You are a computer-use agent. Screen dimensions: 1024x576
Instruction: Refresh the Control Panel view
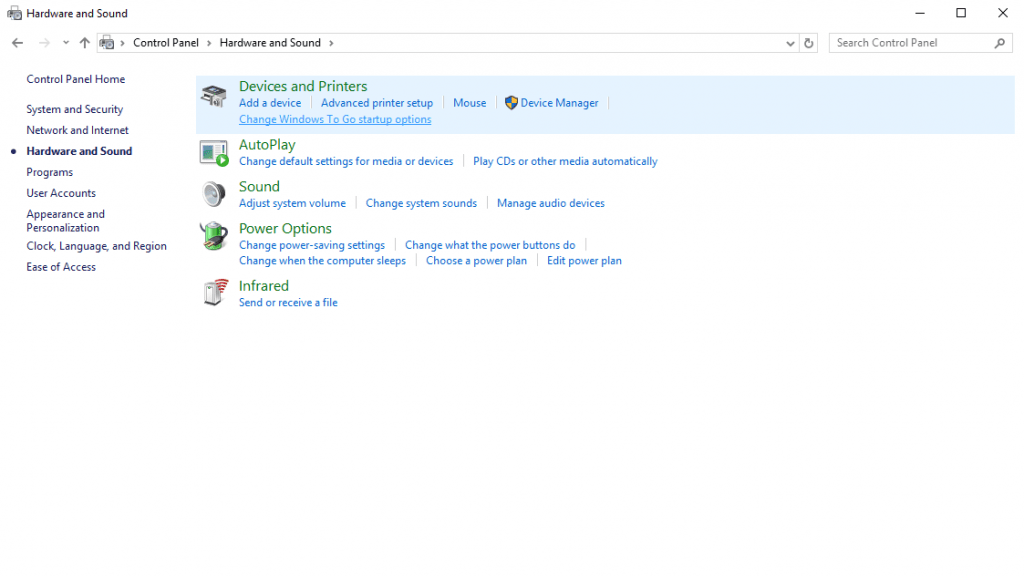[808, 43]
